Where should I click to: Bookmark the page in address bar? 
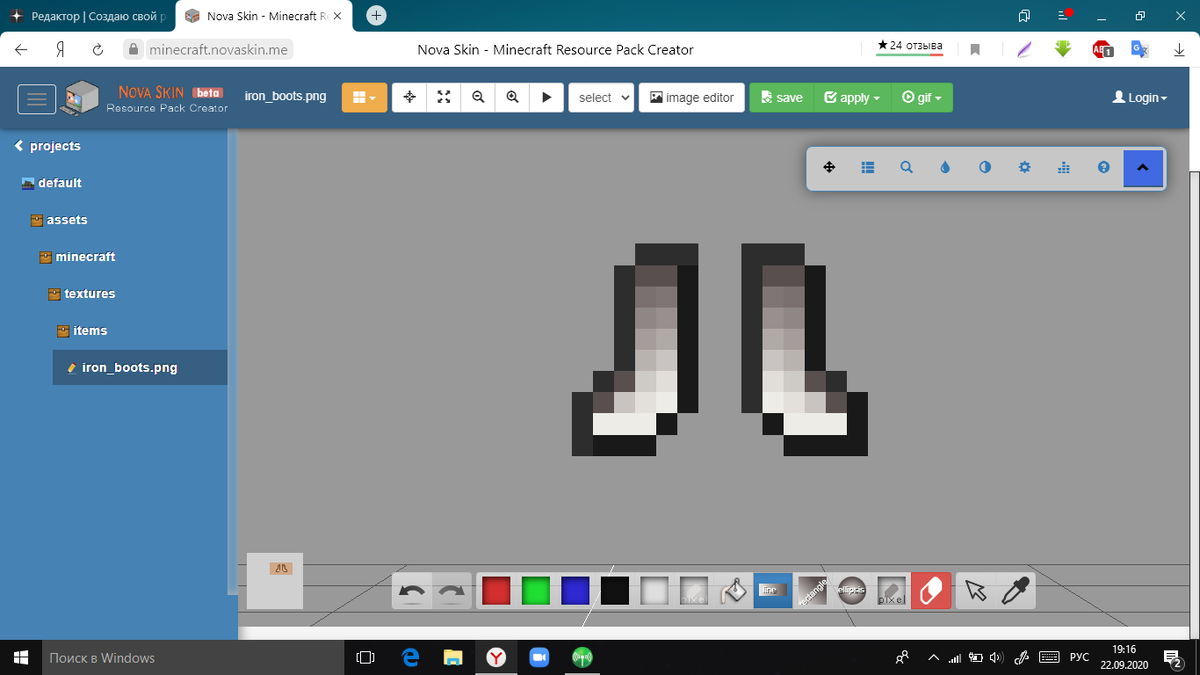click(x=975, y=49)
